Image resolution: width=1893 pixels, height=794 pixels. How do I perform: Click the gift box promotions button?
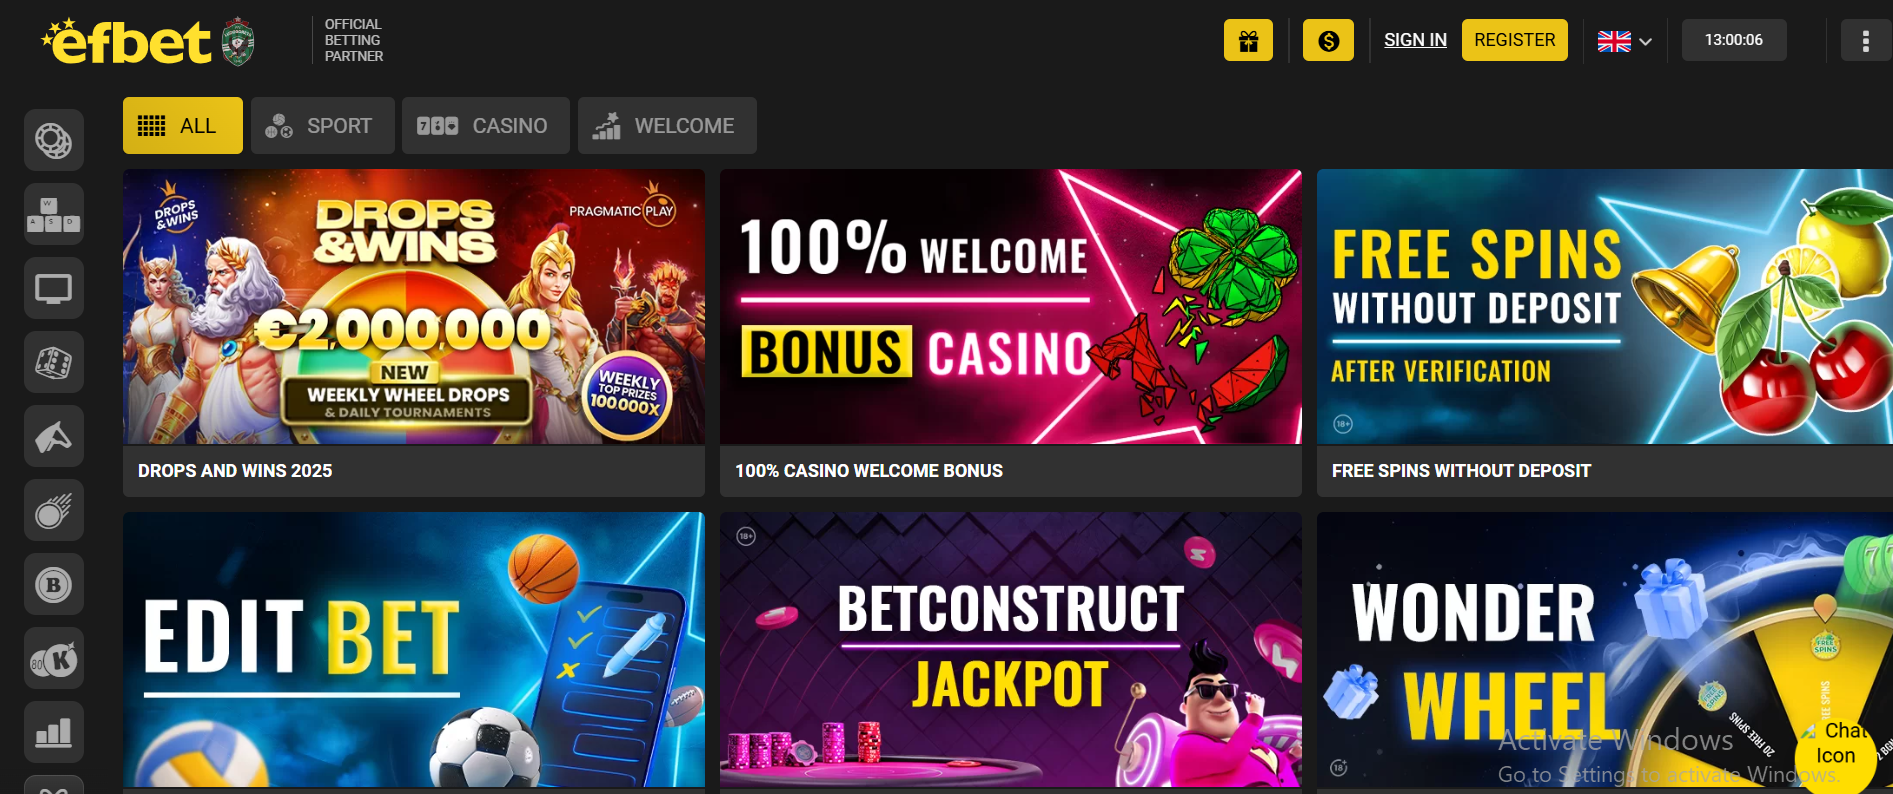coord(1248,40)
